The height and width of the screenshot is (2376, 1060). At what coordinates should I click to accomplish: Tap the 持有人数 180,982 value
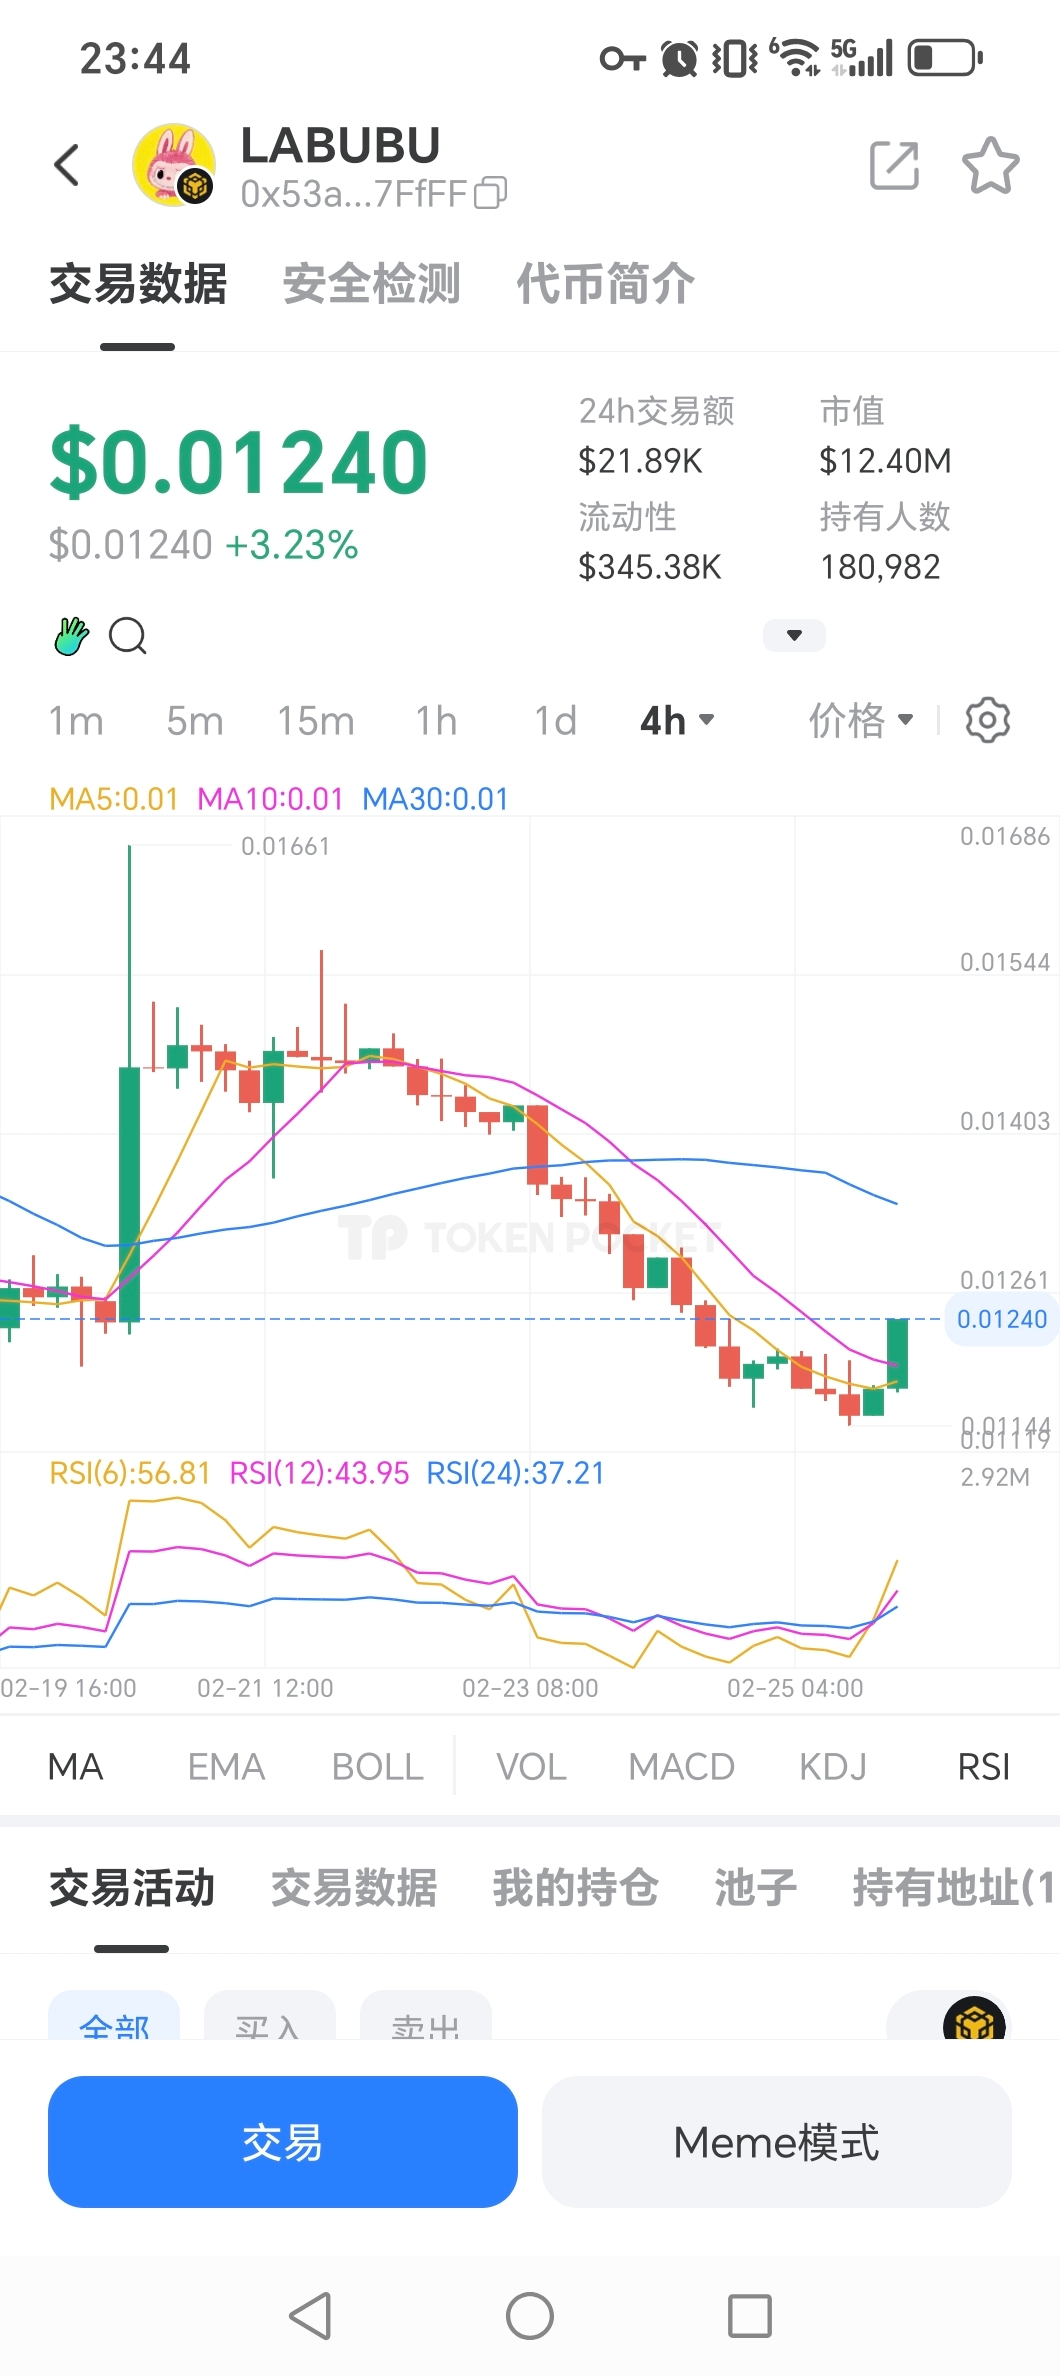[881, 567]
